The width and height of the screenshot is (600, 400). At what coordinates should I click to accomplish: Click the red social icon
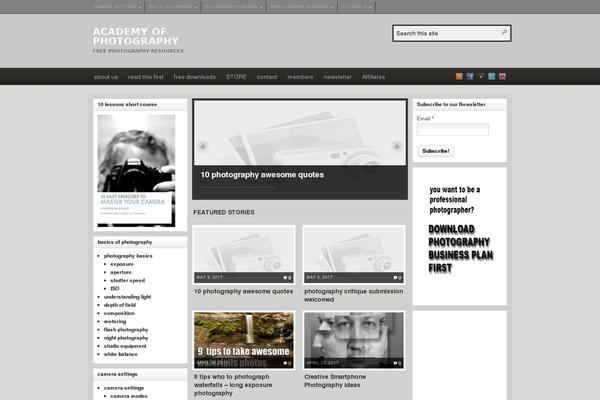tap(502, 77)
